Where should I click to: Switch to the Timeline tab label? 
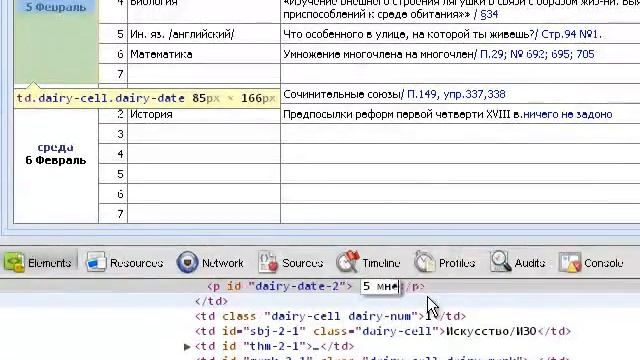381,263
